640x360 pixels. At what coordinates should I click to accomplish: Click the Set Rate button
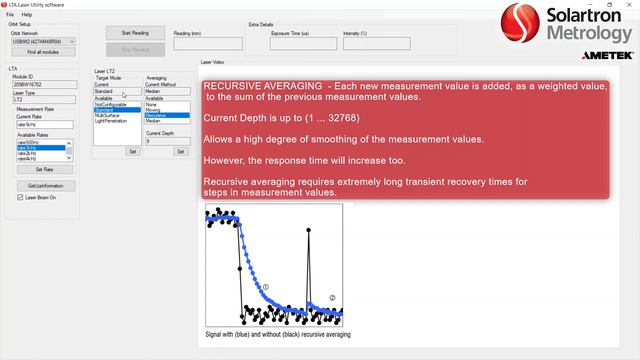point(44,169)
